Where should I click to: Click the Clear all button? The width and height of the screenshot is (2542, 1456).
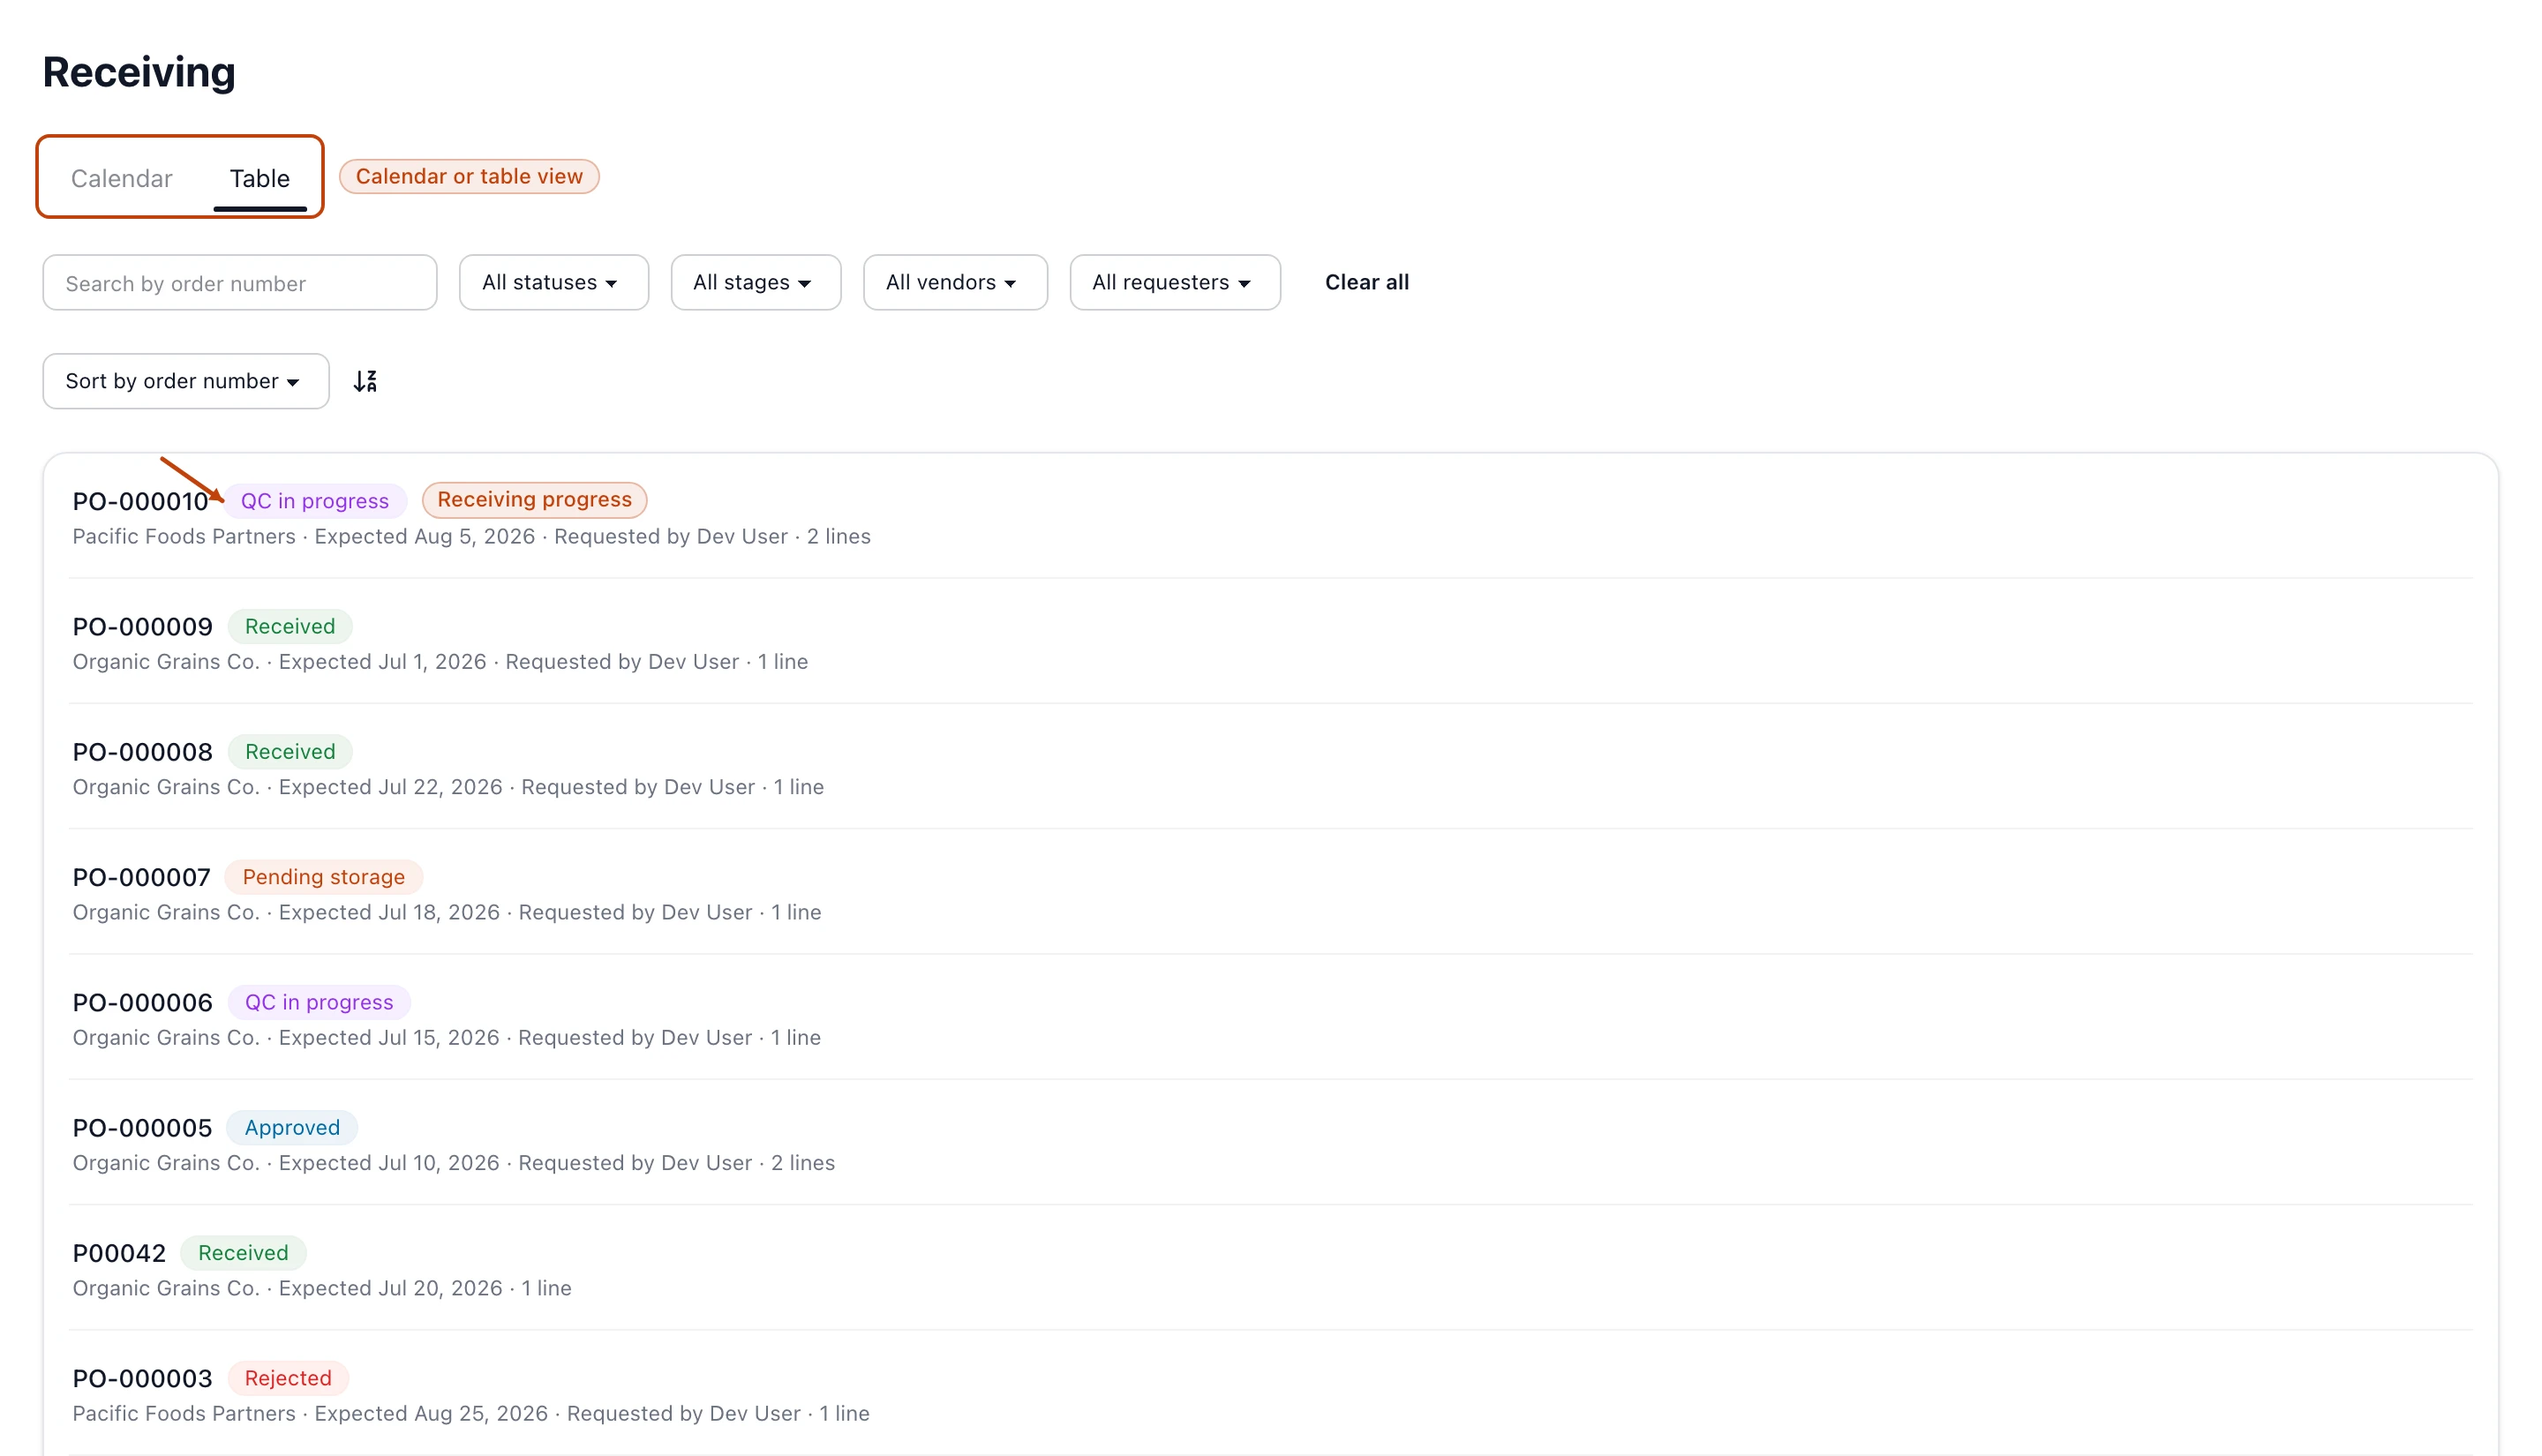[1367, 283]
